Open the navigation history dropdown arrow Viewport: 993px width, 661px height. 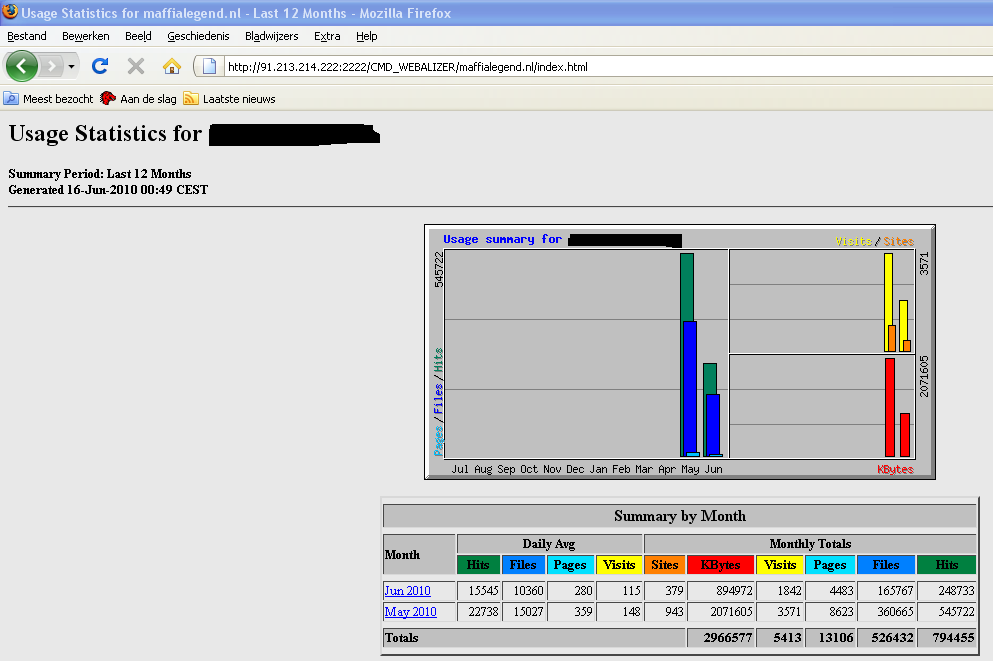click(71, 66)
